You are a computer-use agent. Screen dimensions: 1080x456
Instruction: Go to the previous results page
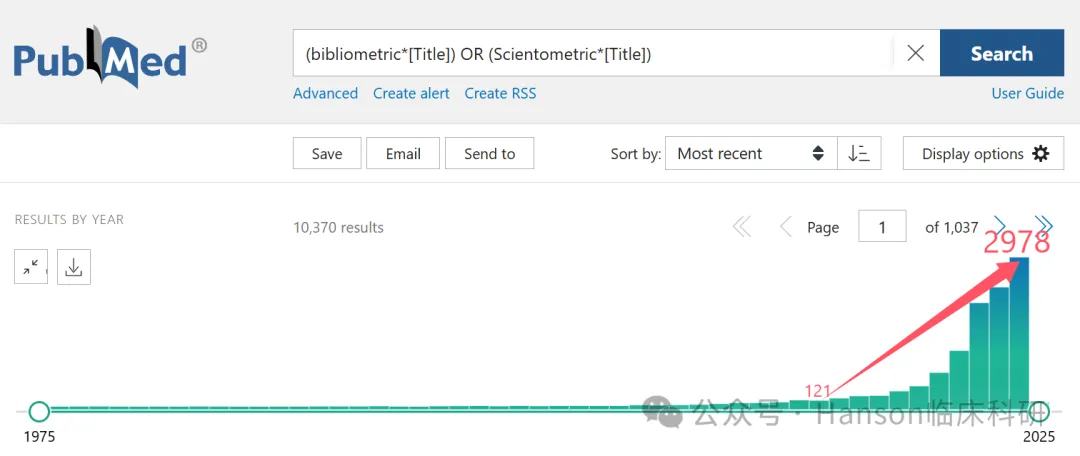coord(785,227)
